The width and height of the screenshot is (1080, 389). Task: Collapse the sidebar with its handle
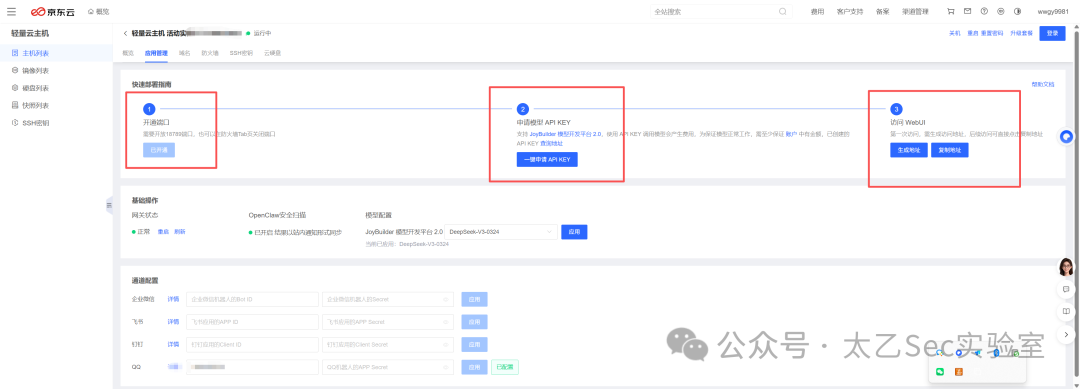(109, 205)
